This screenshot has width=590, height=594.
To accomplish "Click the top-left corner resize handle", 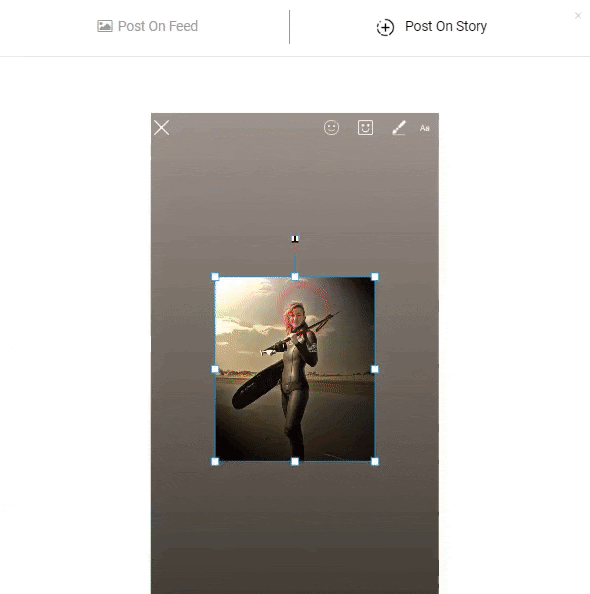I will pos(215,277).
